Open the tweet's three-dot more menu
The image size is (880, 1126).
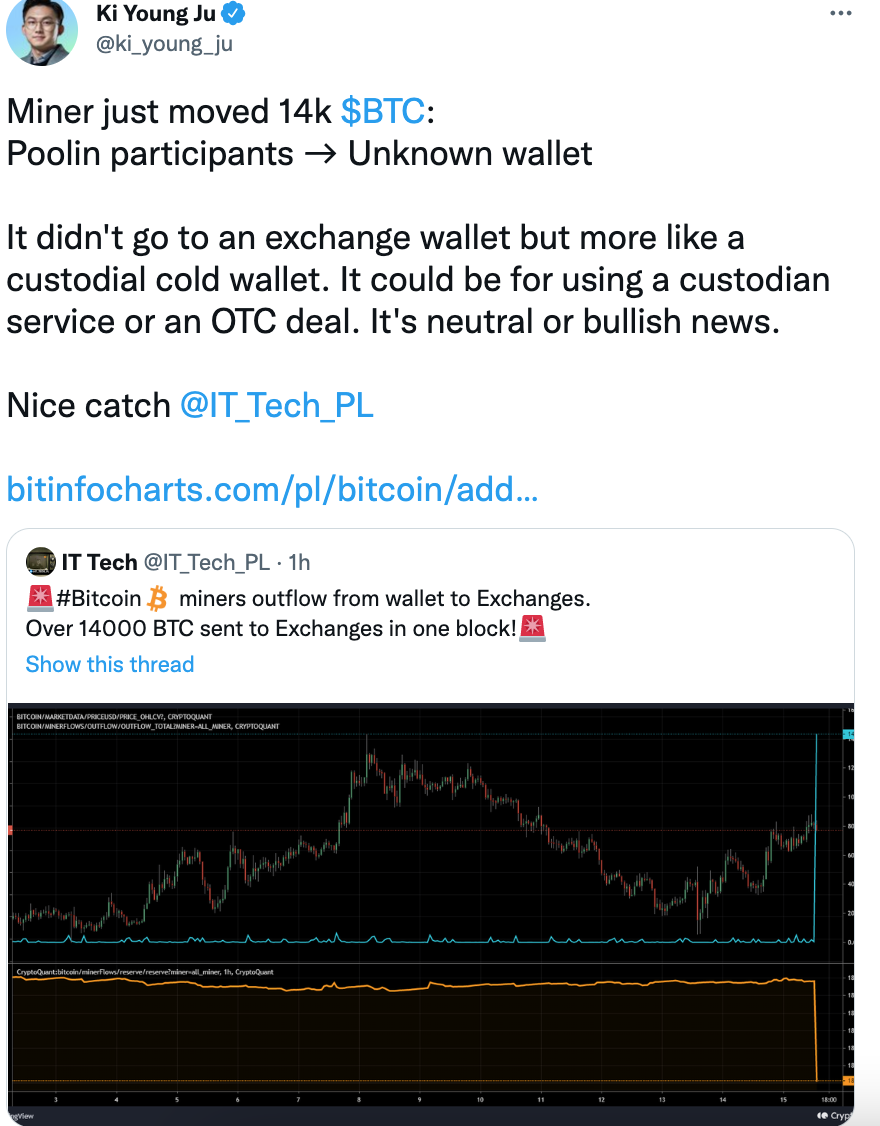tap(842, 14)
